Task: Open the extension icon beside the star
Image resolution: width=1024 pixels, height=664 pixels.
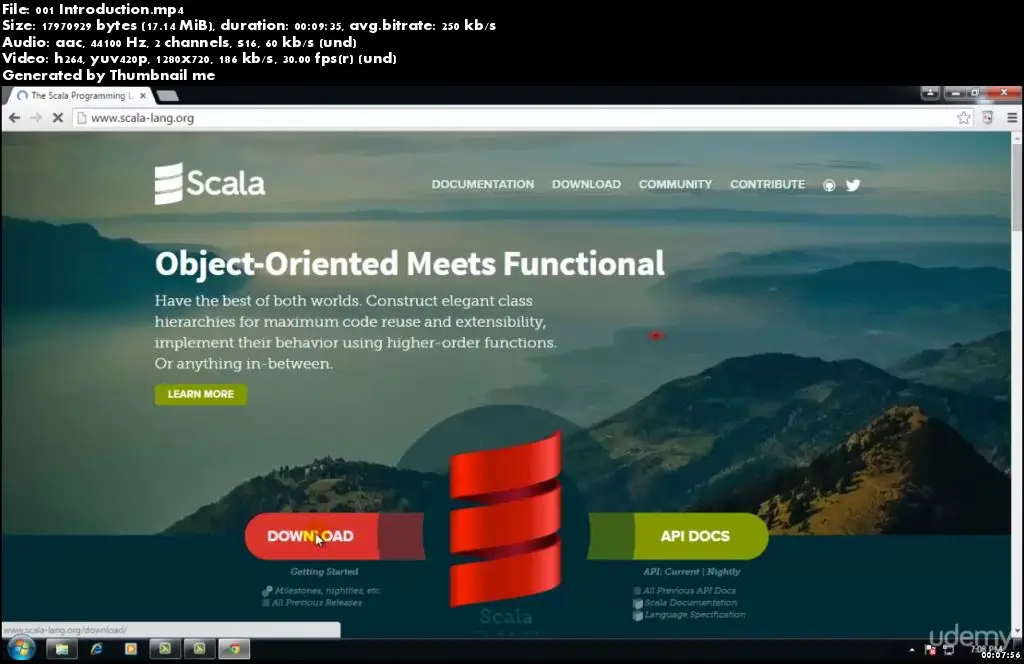Action: (x=987, y=118)
